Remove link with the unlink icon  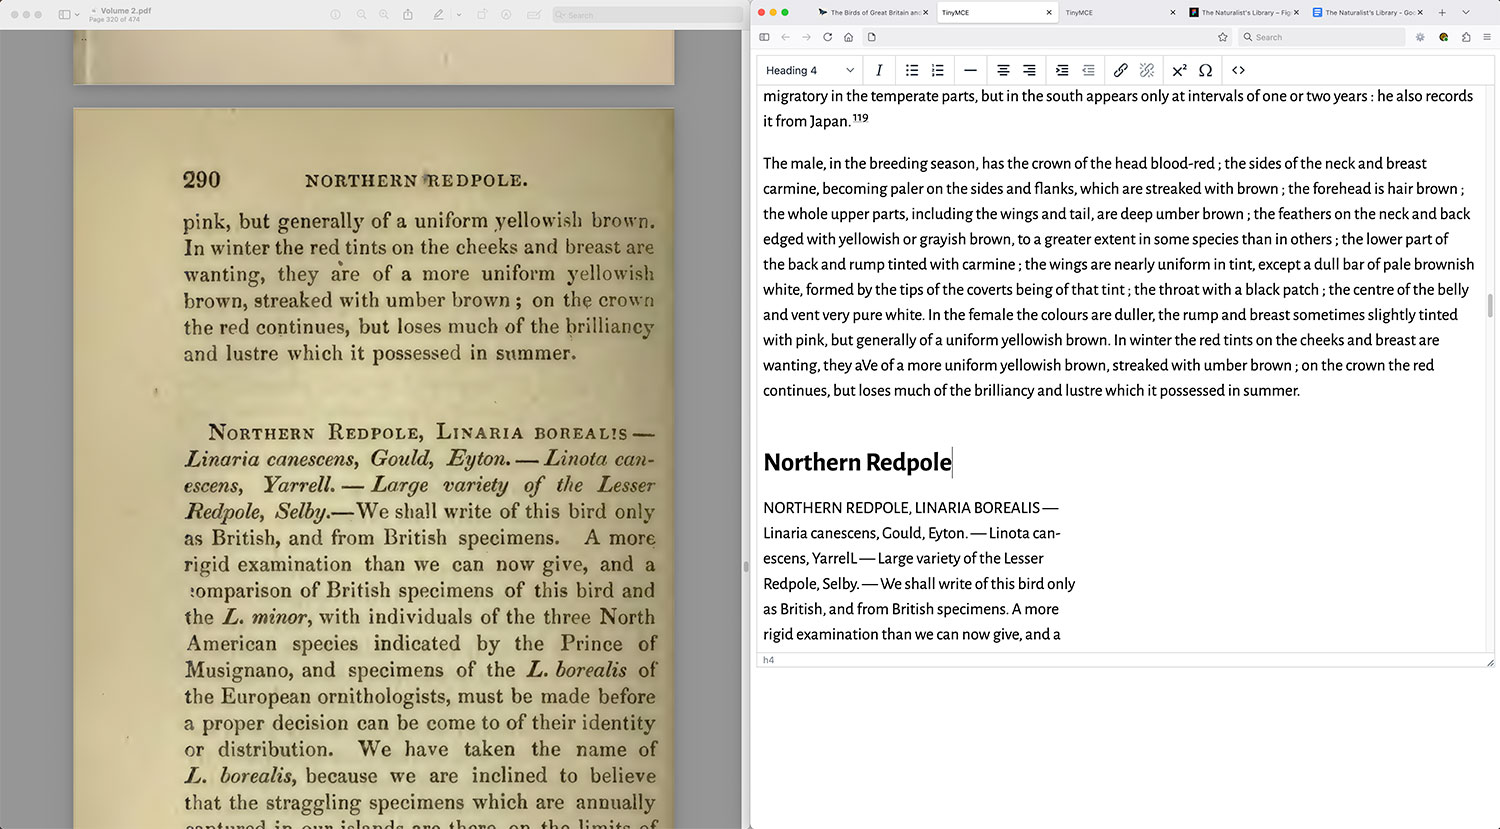click(1147, 70)
